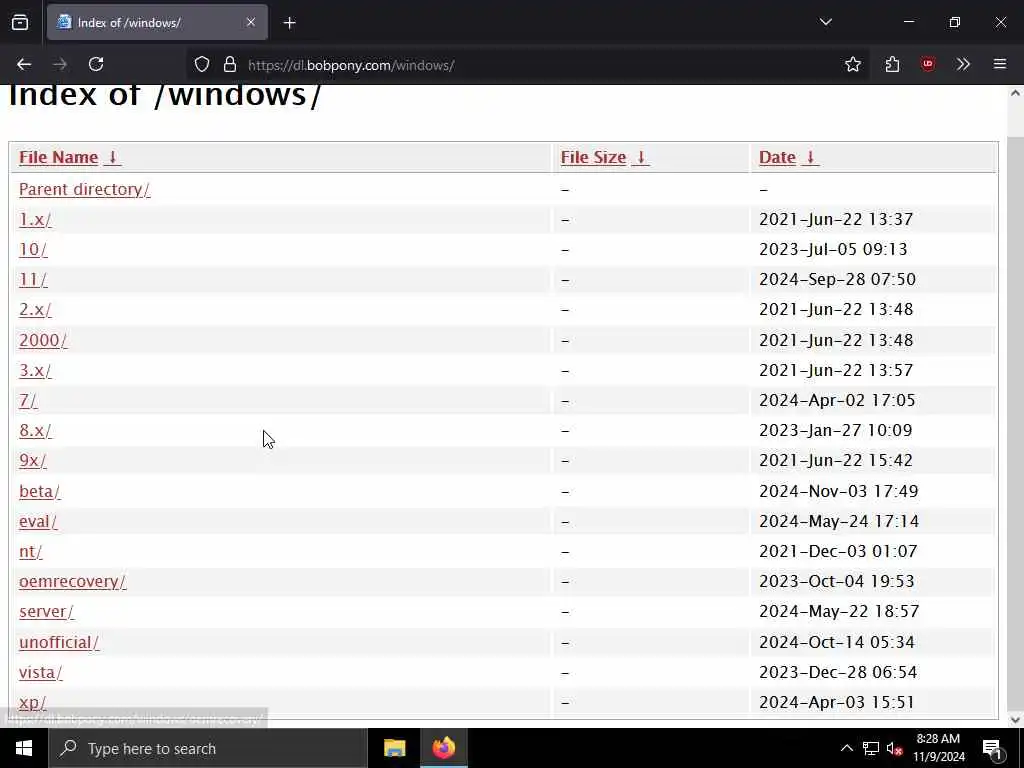Click the File Size descending arrow
The image size is (1024, 768).
tap(641, 157)
